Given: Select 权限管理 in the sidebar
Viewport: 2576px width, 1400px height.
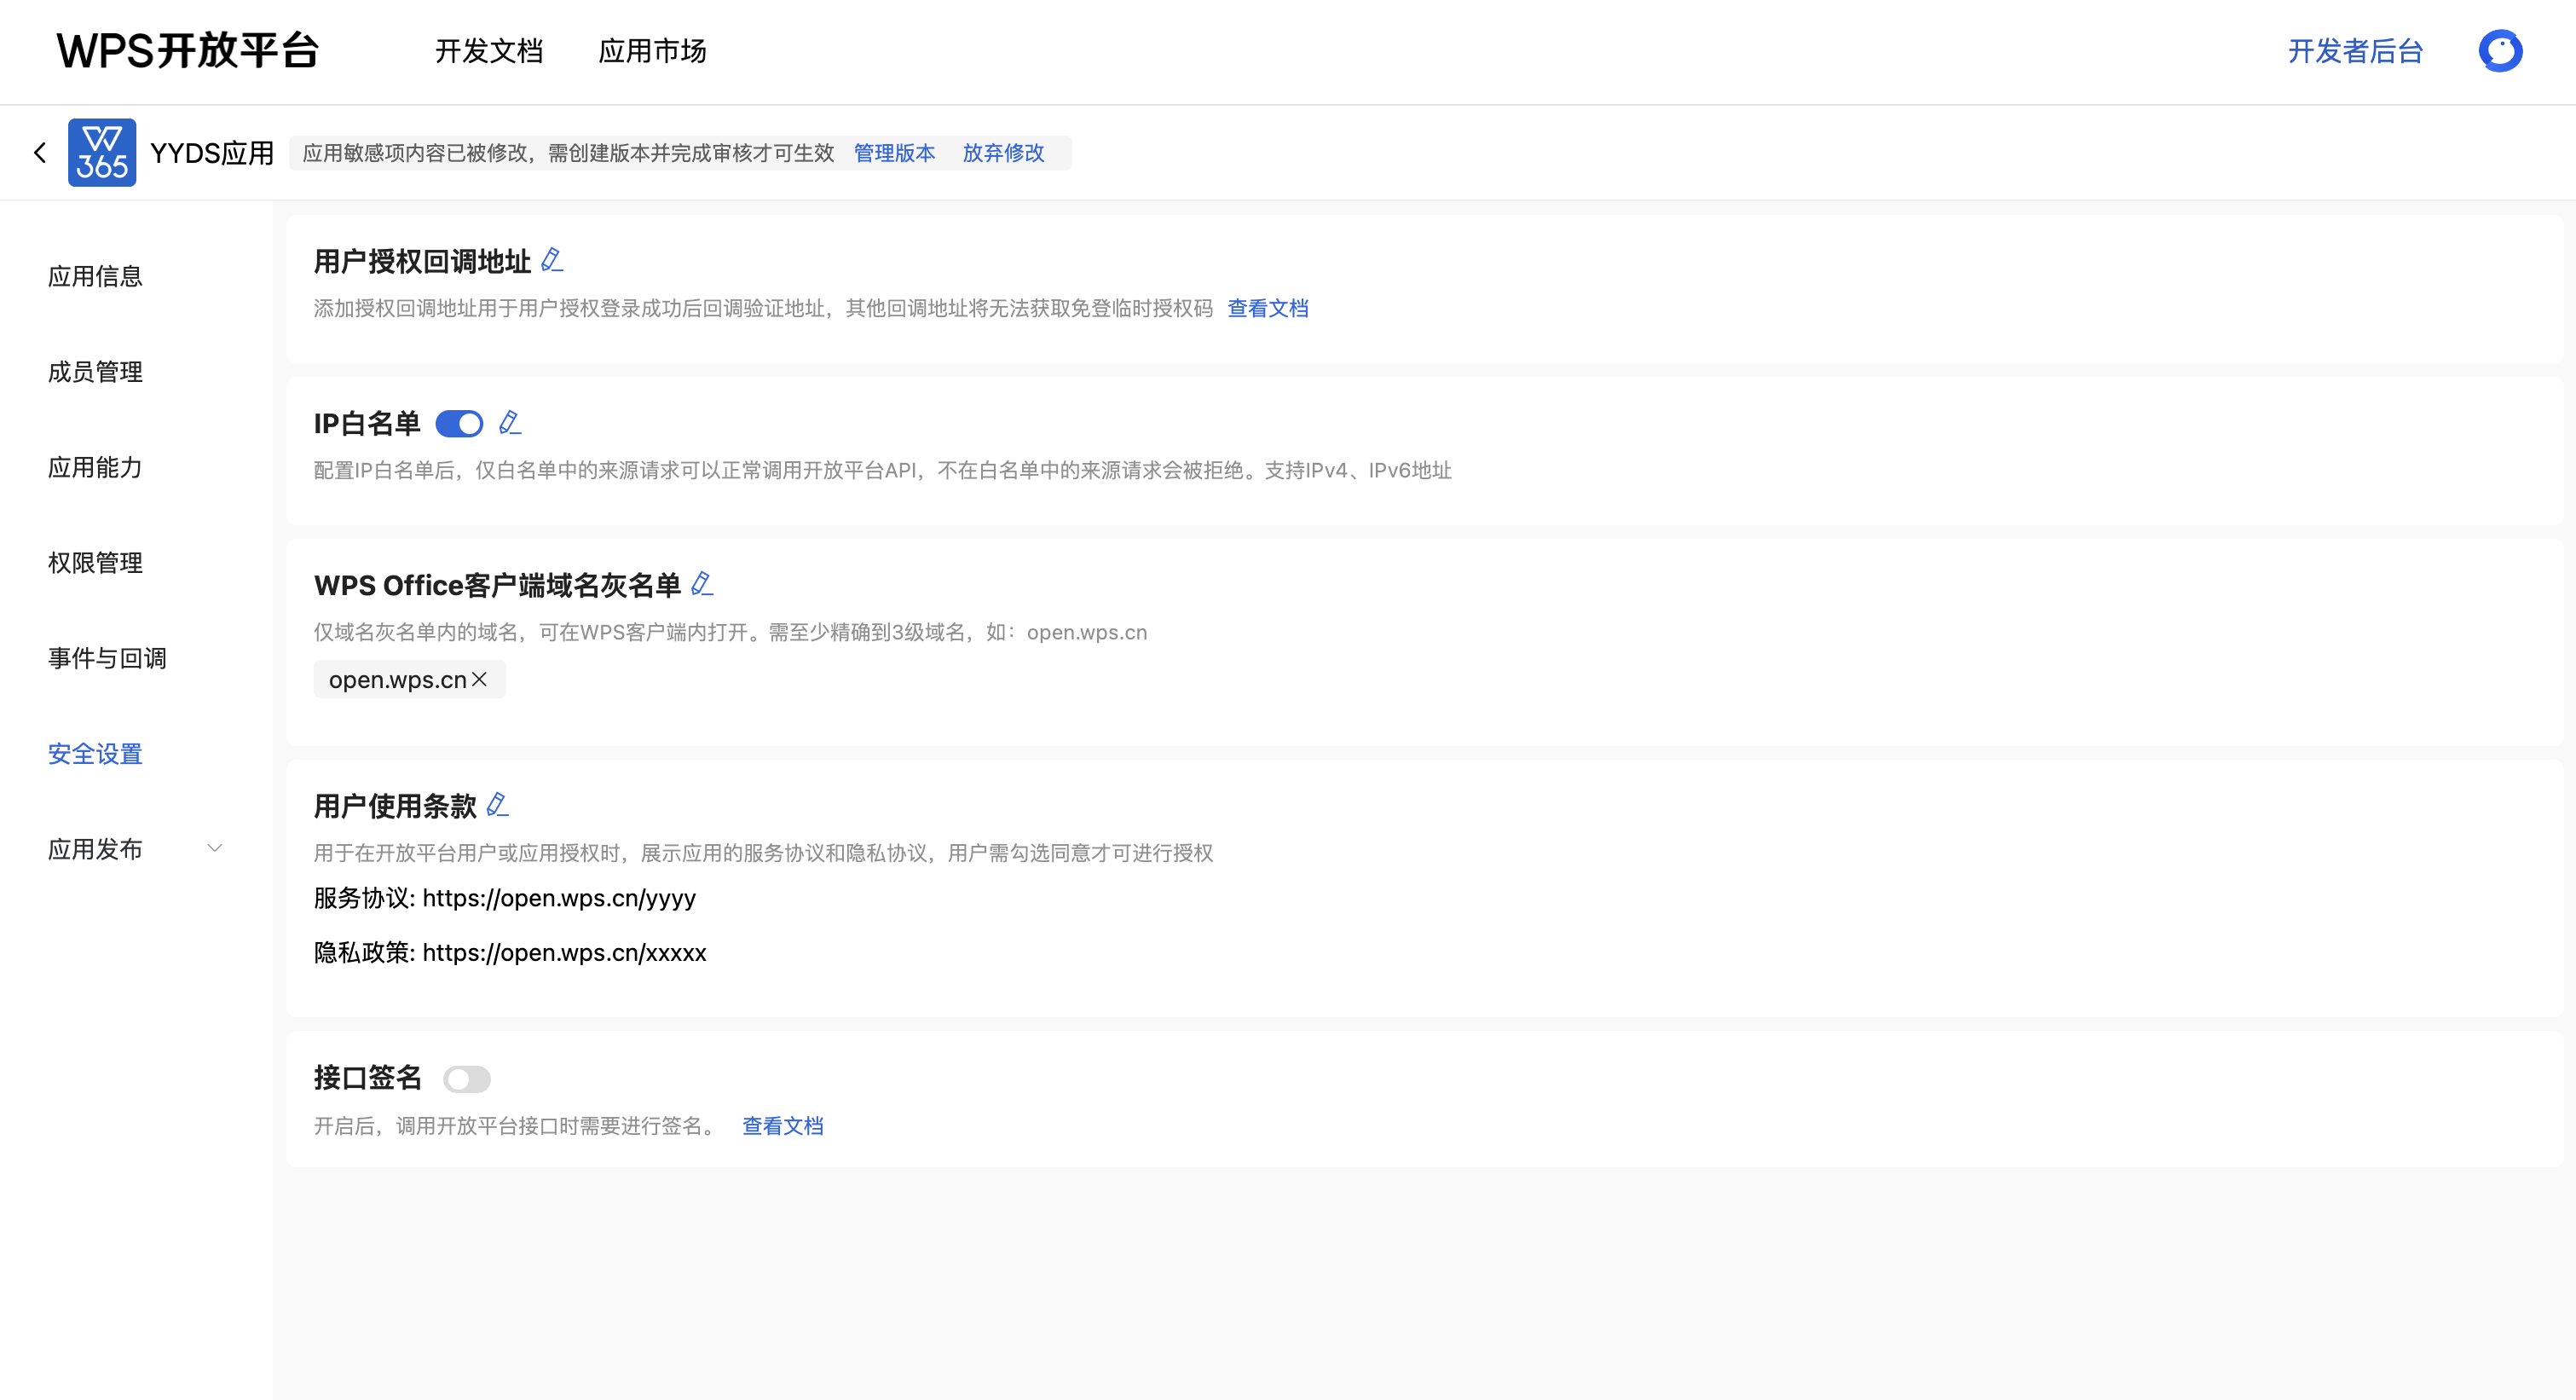Looking at the screenshot, I should click(x=95, y=563).
